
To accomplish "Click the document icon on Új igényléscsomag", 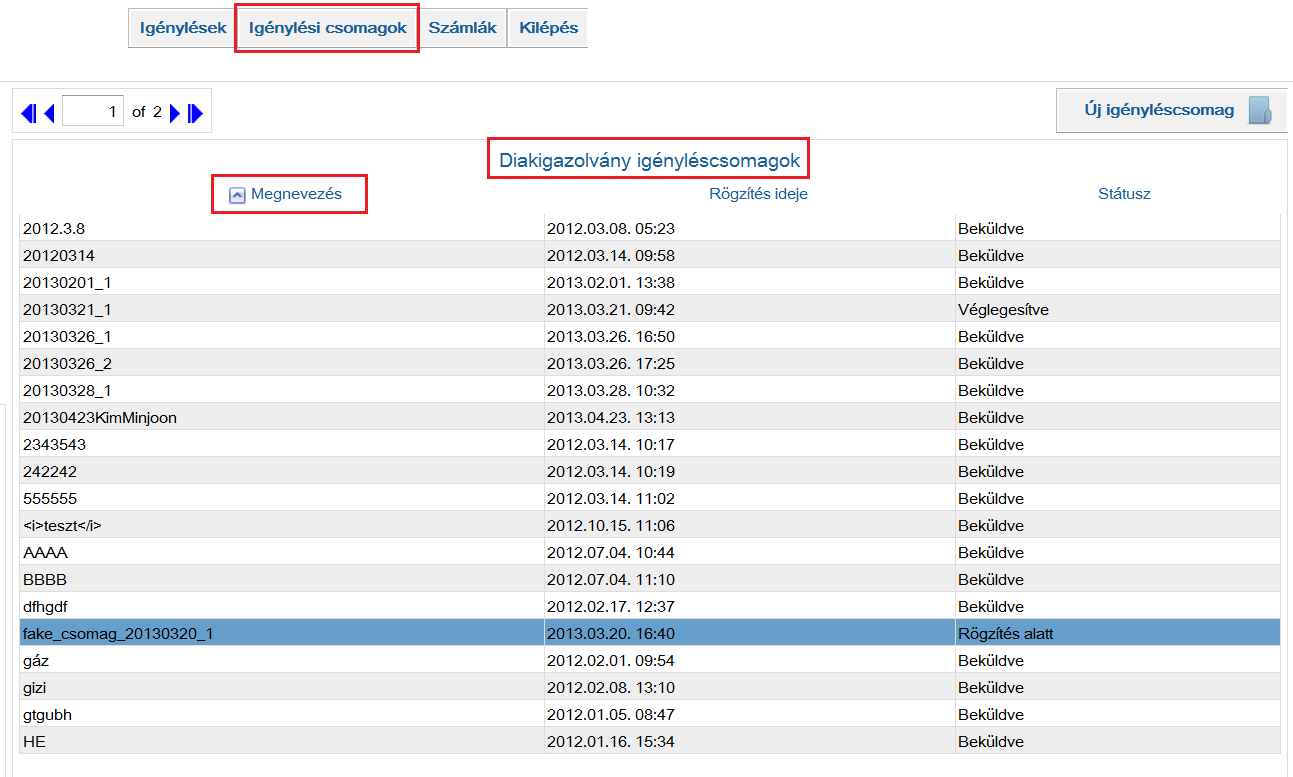I will point(1260,111).
